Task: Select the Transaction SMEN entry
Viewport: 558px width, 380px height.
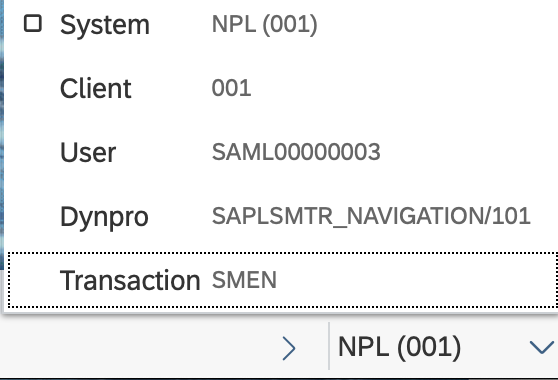Action: 283,280
